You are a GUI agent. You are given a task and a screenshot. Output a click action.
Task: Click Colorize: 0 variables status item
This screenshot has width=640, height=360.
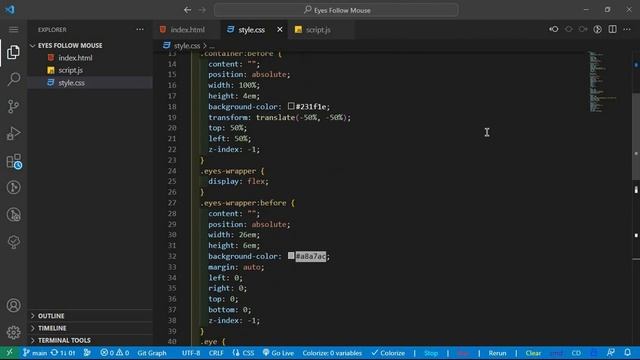pyautogui.click(x=332, y=353)
